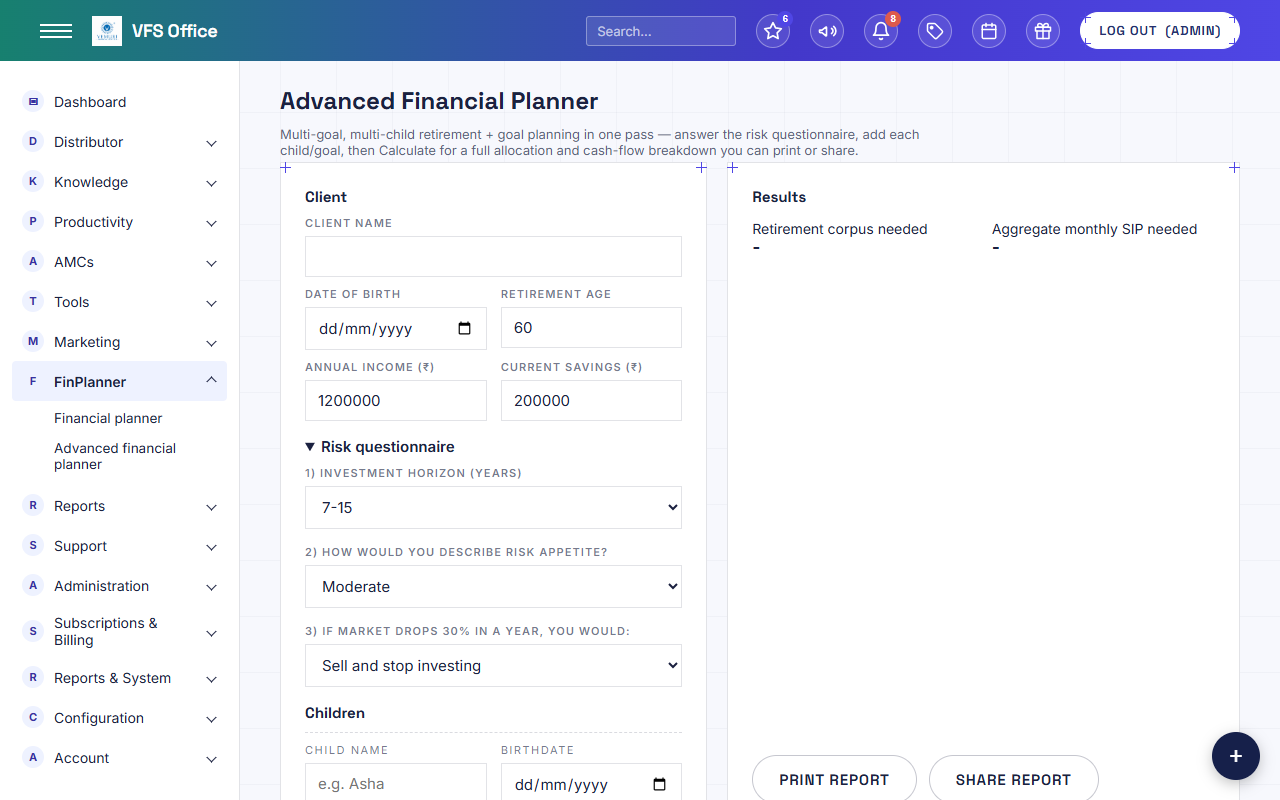Viewport: 1280px width, 800px height.
Task: Click the LOG OUT (ADMIN) button
Action: point(1160,31)
